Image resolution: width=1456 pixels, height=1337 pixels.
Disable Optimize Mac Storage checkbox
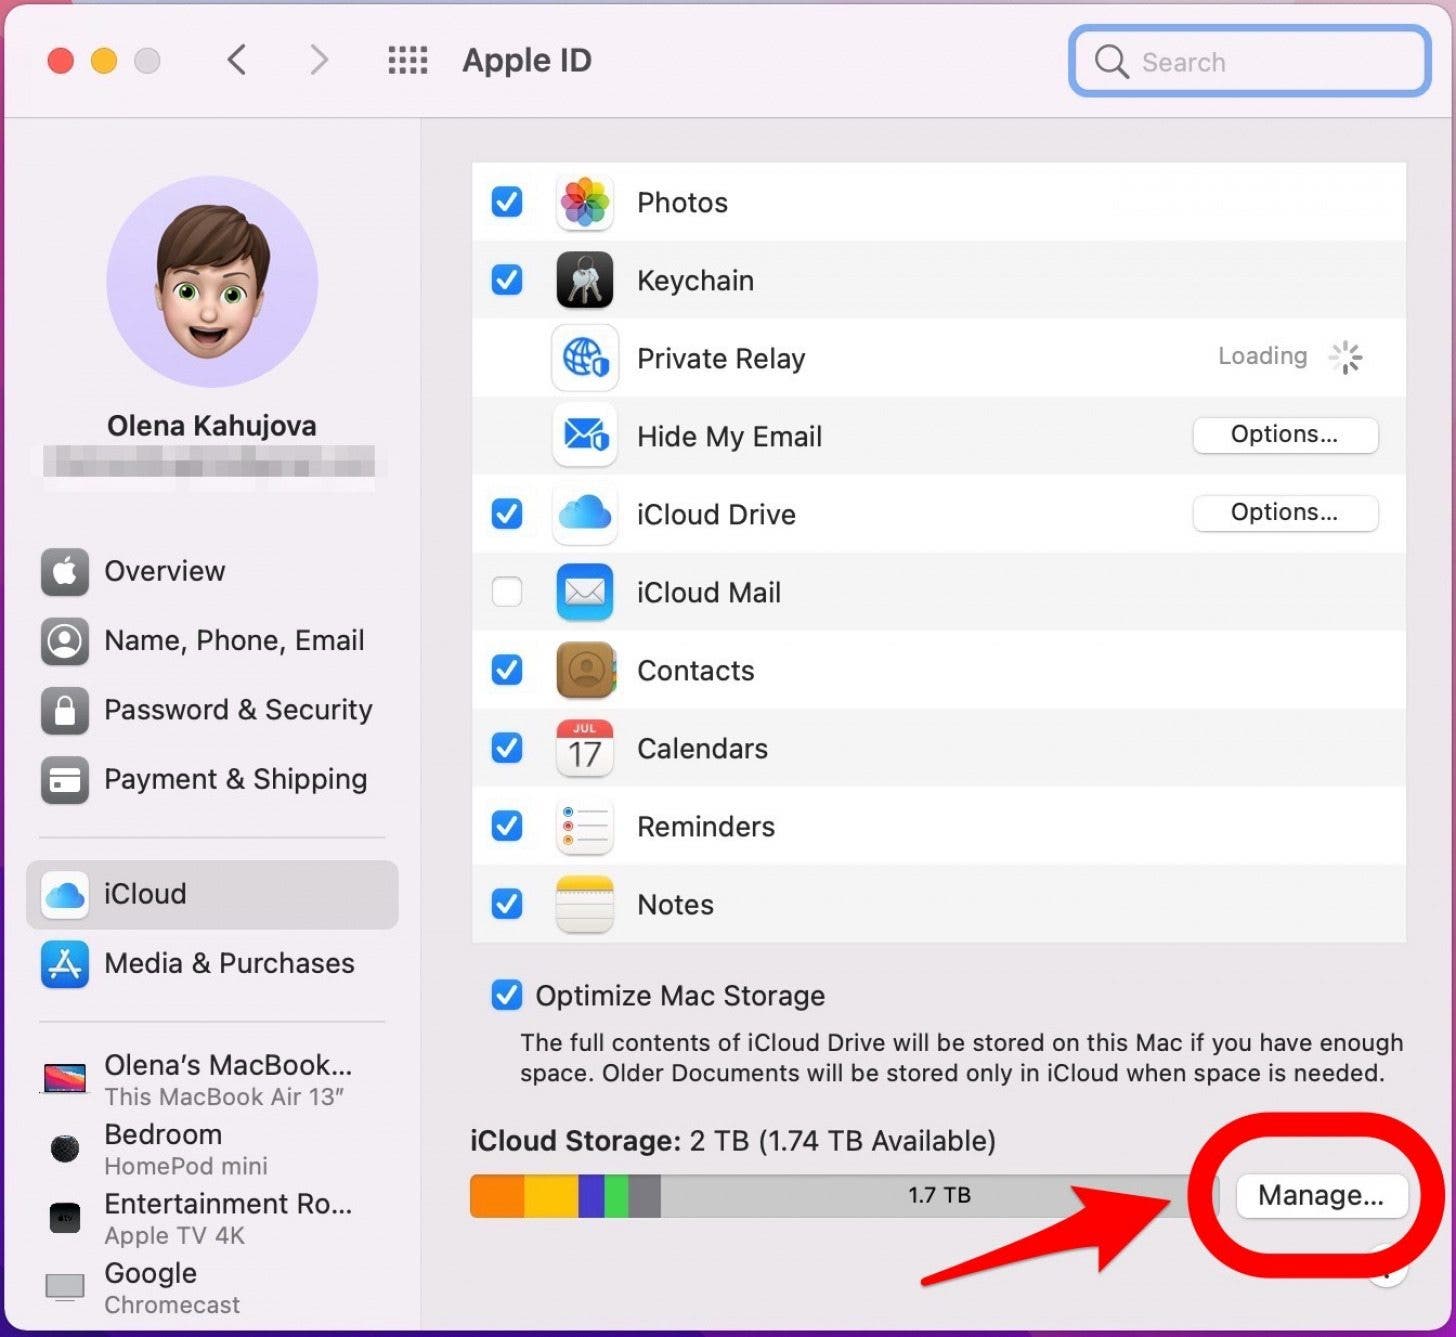[507, 995]
